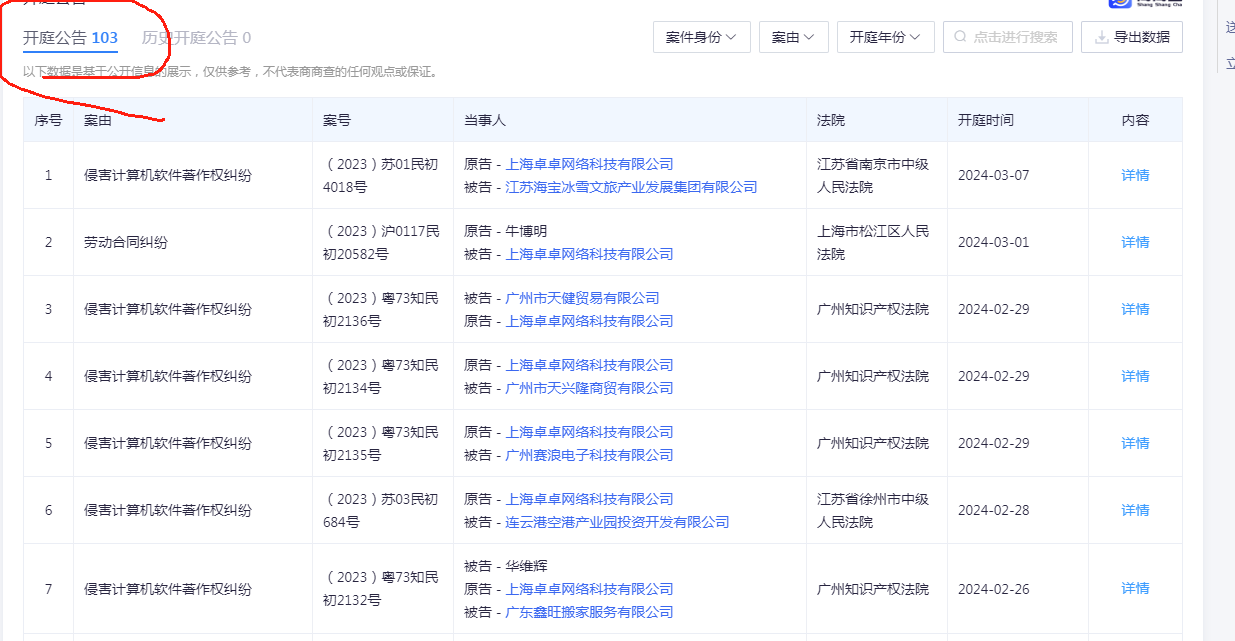
Task: Open the 广州市天健贸易有限公司 company link
Action: [x=582, y=298]
